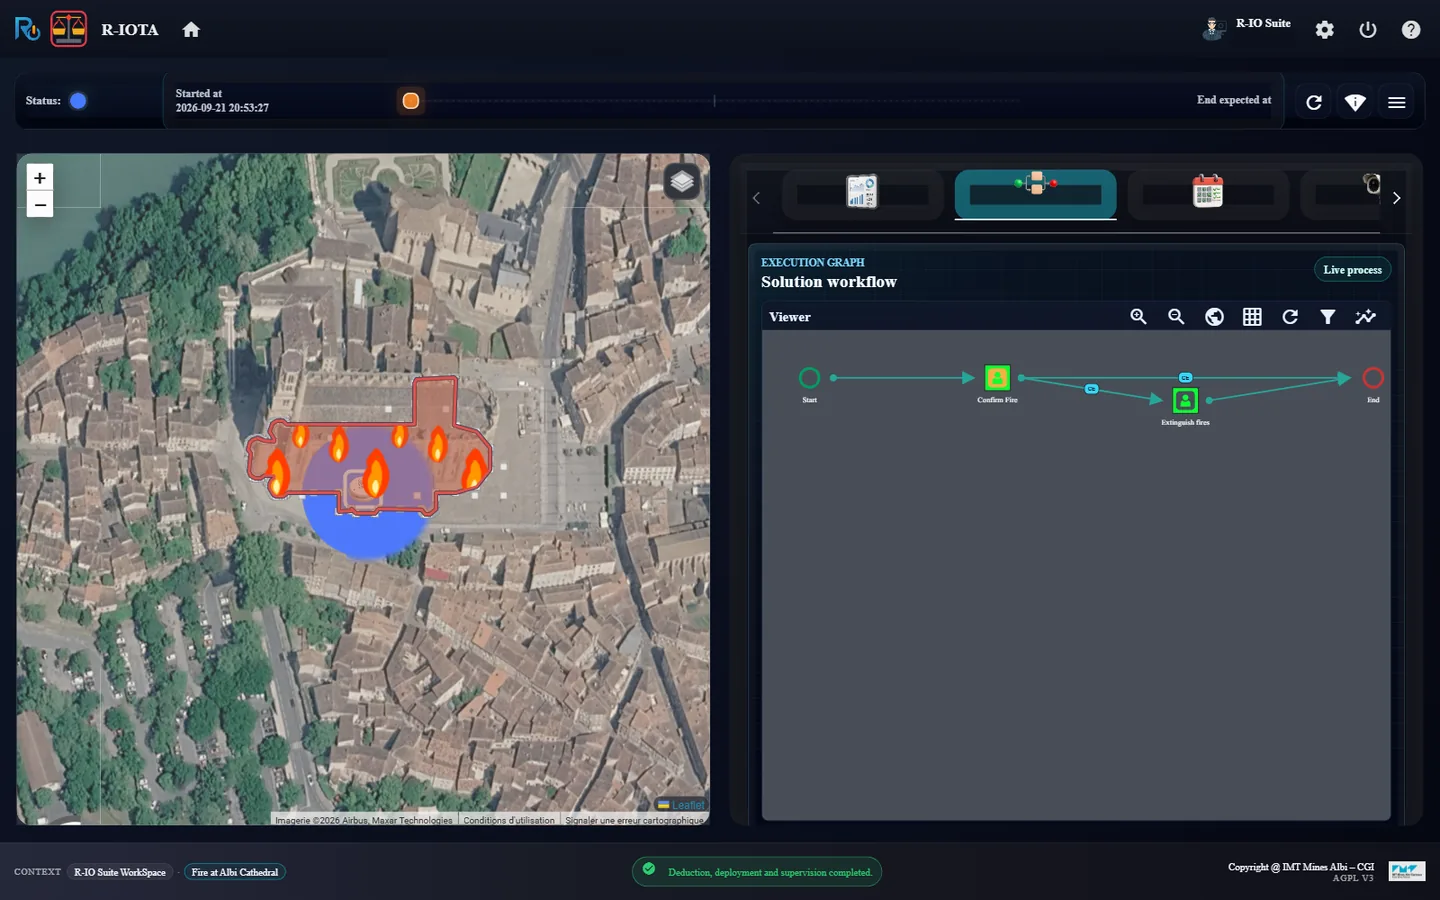Image resolution: width=1440 pixels, height=900 pixels.
Task: Click the End event node
Action: 1373,377
